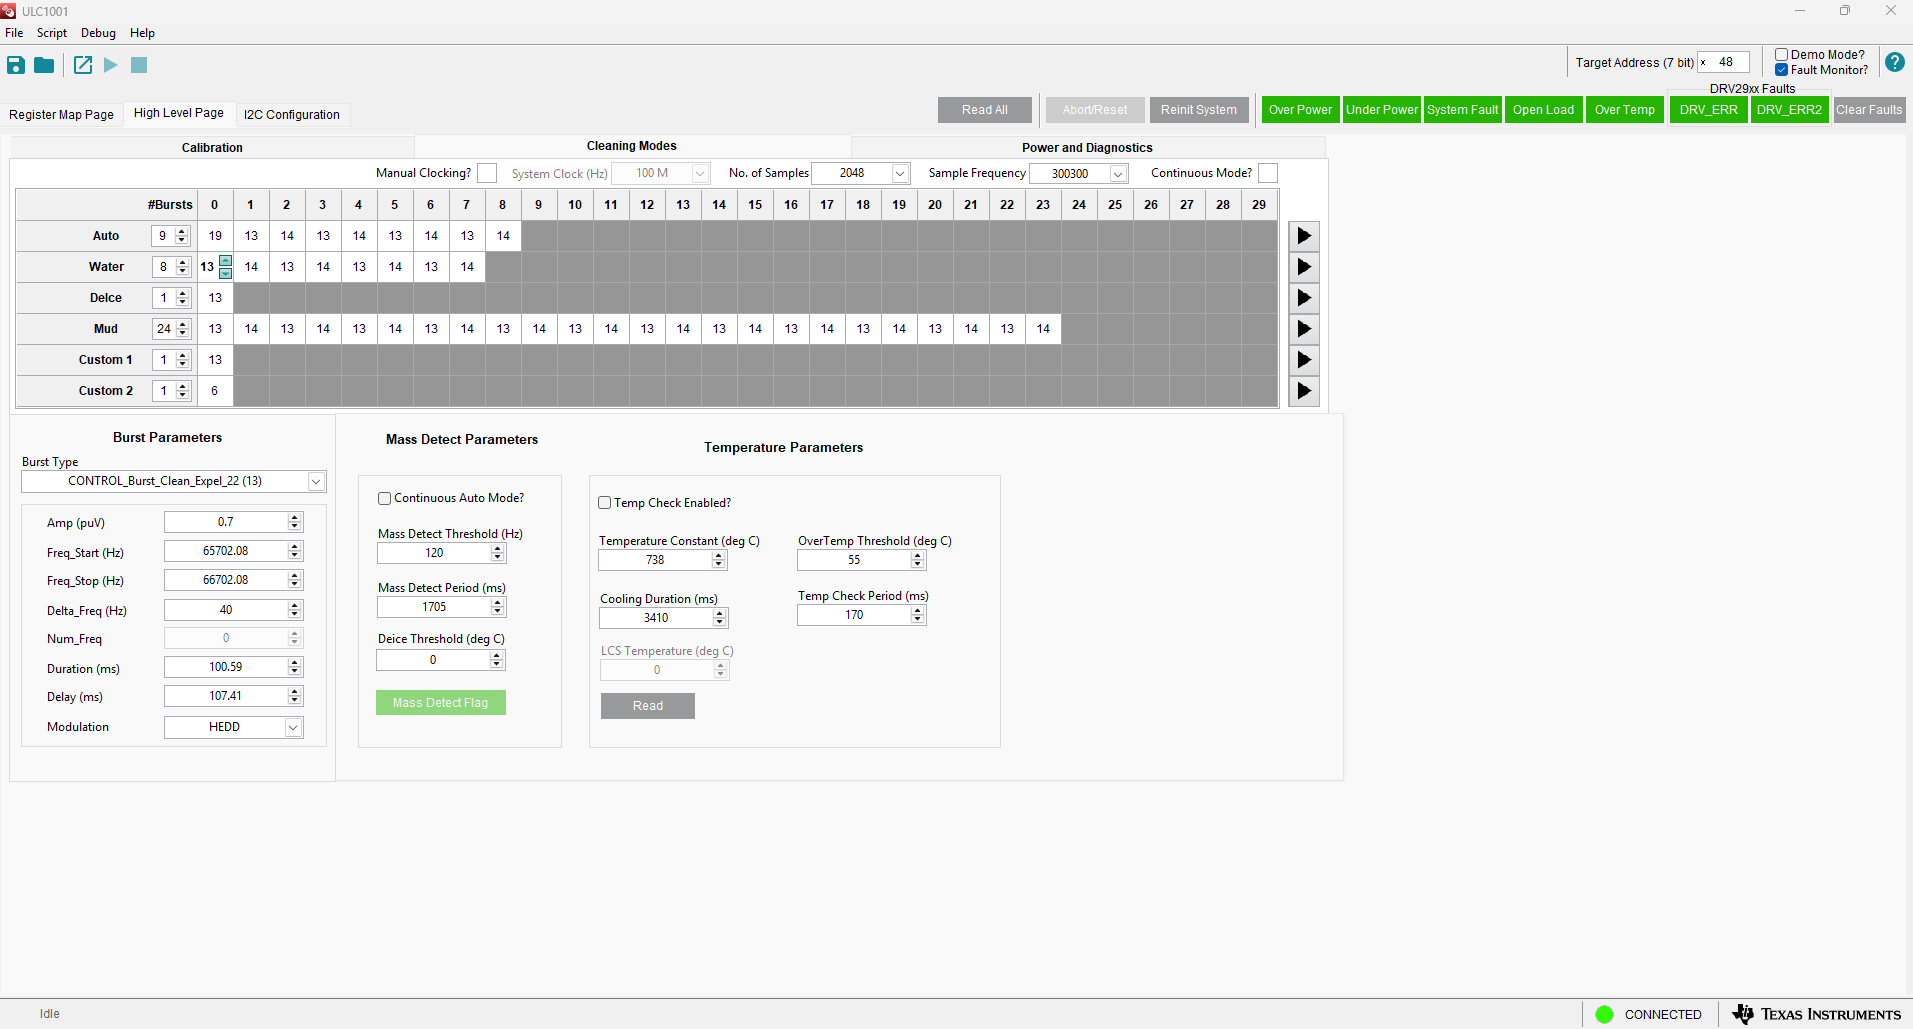Open the Sample Frequency dropdown
1913x1029 pixels.
(1118, 174)
